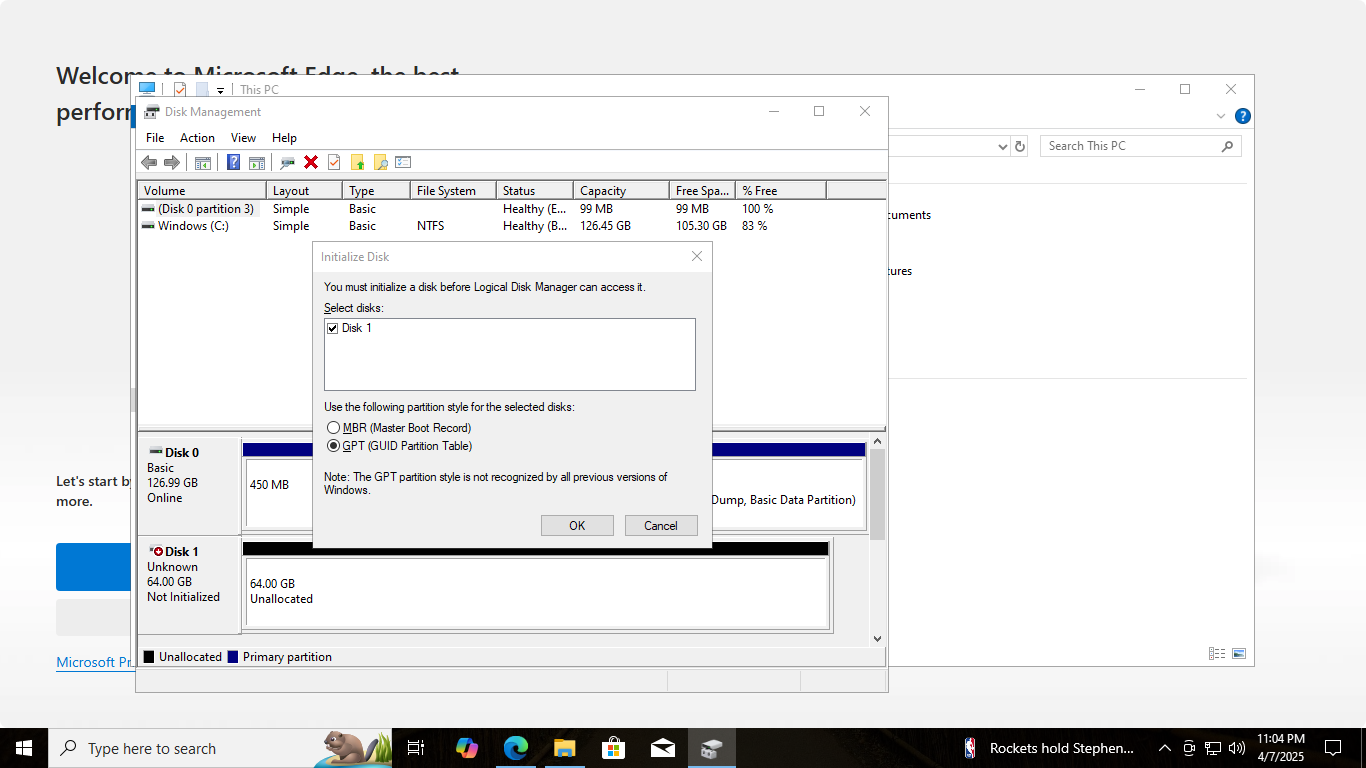Expand the ribbon chevron in This PC window
This screenshot has height=768, width=1366.
tap(1221, 116)
